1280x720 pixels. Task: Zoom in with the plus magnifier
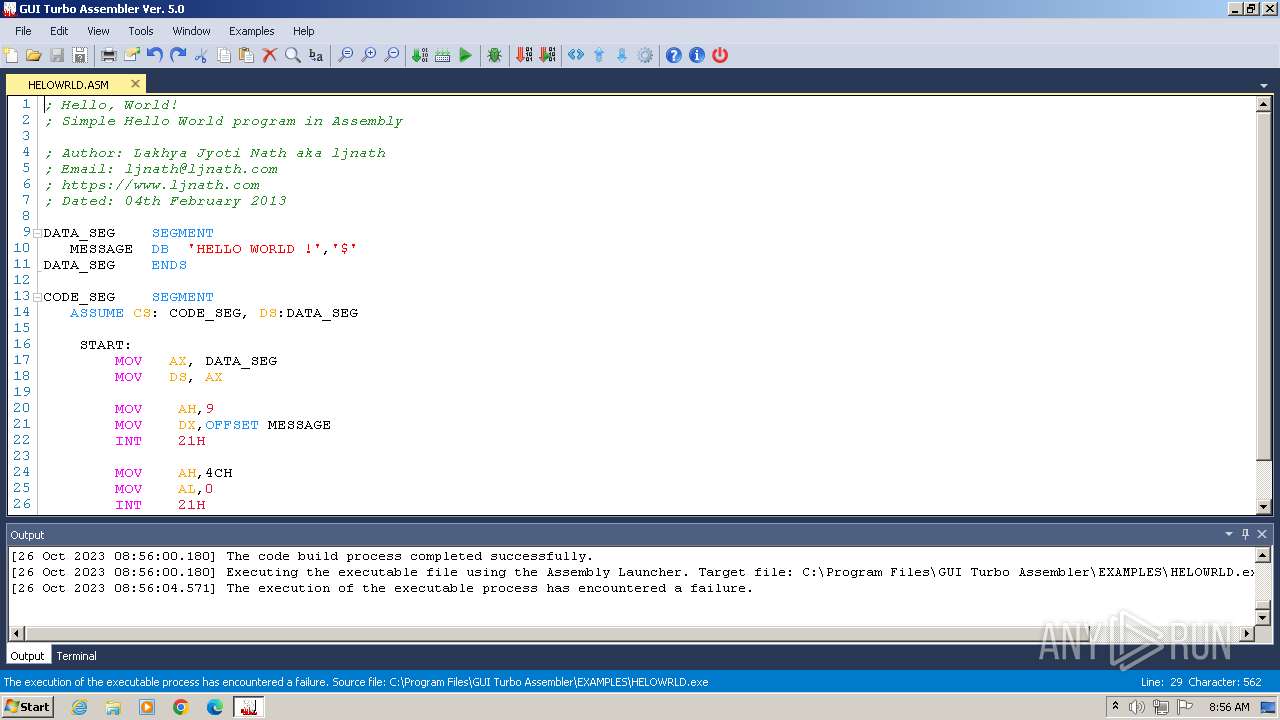tap(369, 55)
